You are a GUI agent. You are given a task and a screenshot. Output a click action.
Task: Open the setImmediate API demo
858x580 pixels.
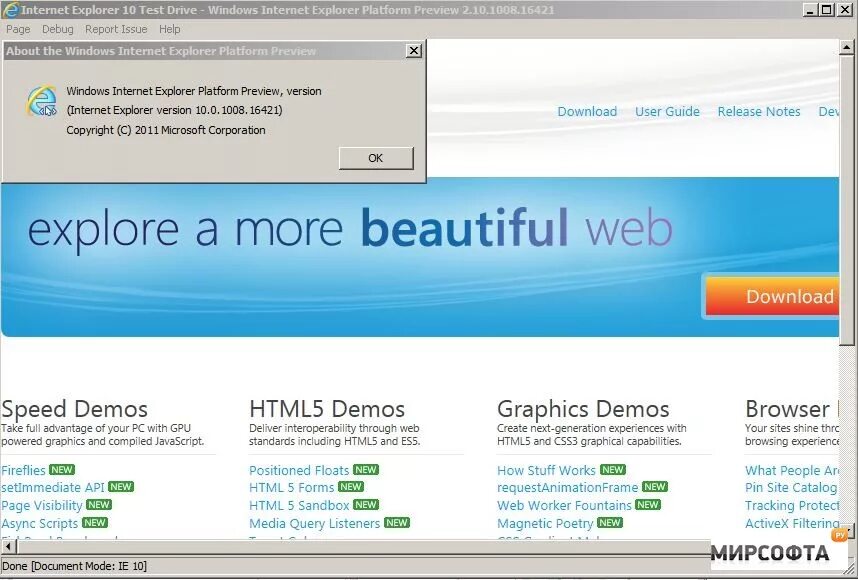pos(53,488)
